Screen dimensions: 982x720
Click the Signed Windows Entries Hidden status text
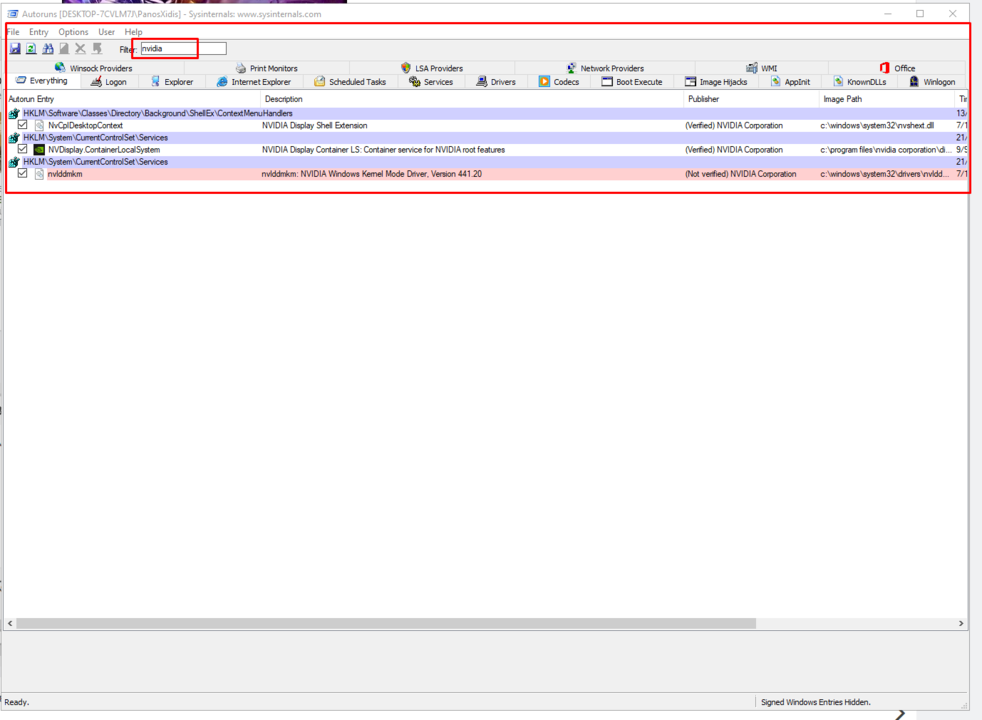click(815, 702)
